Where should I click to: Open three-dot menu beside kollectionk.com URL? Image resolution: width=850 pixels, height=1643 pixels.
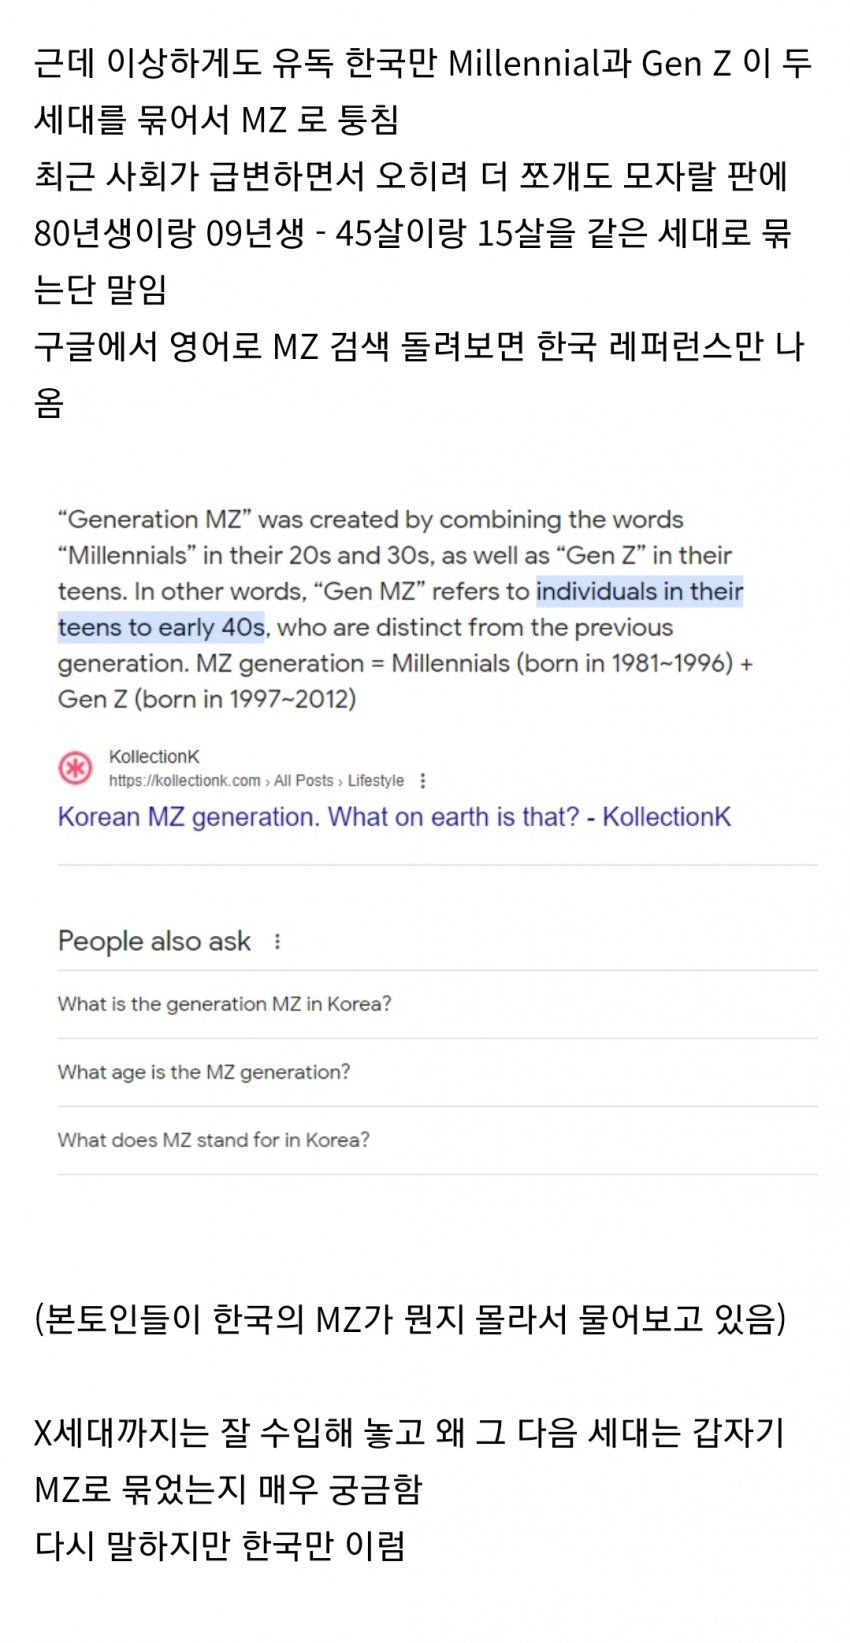(422, 781)
